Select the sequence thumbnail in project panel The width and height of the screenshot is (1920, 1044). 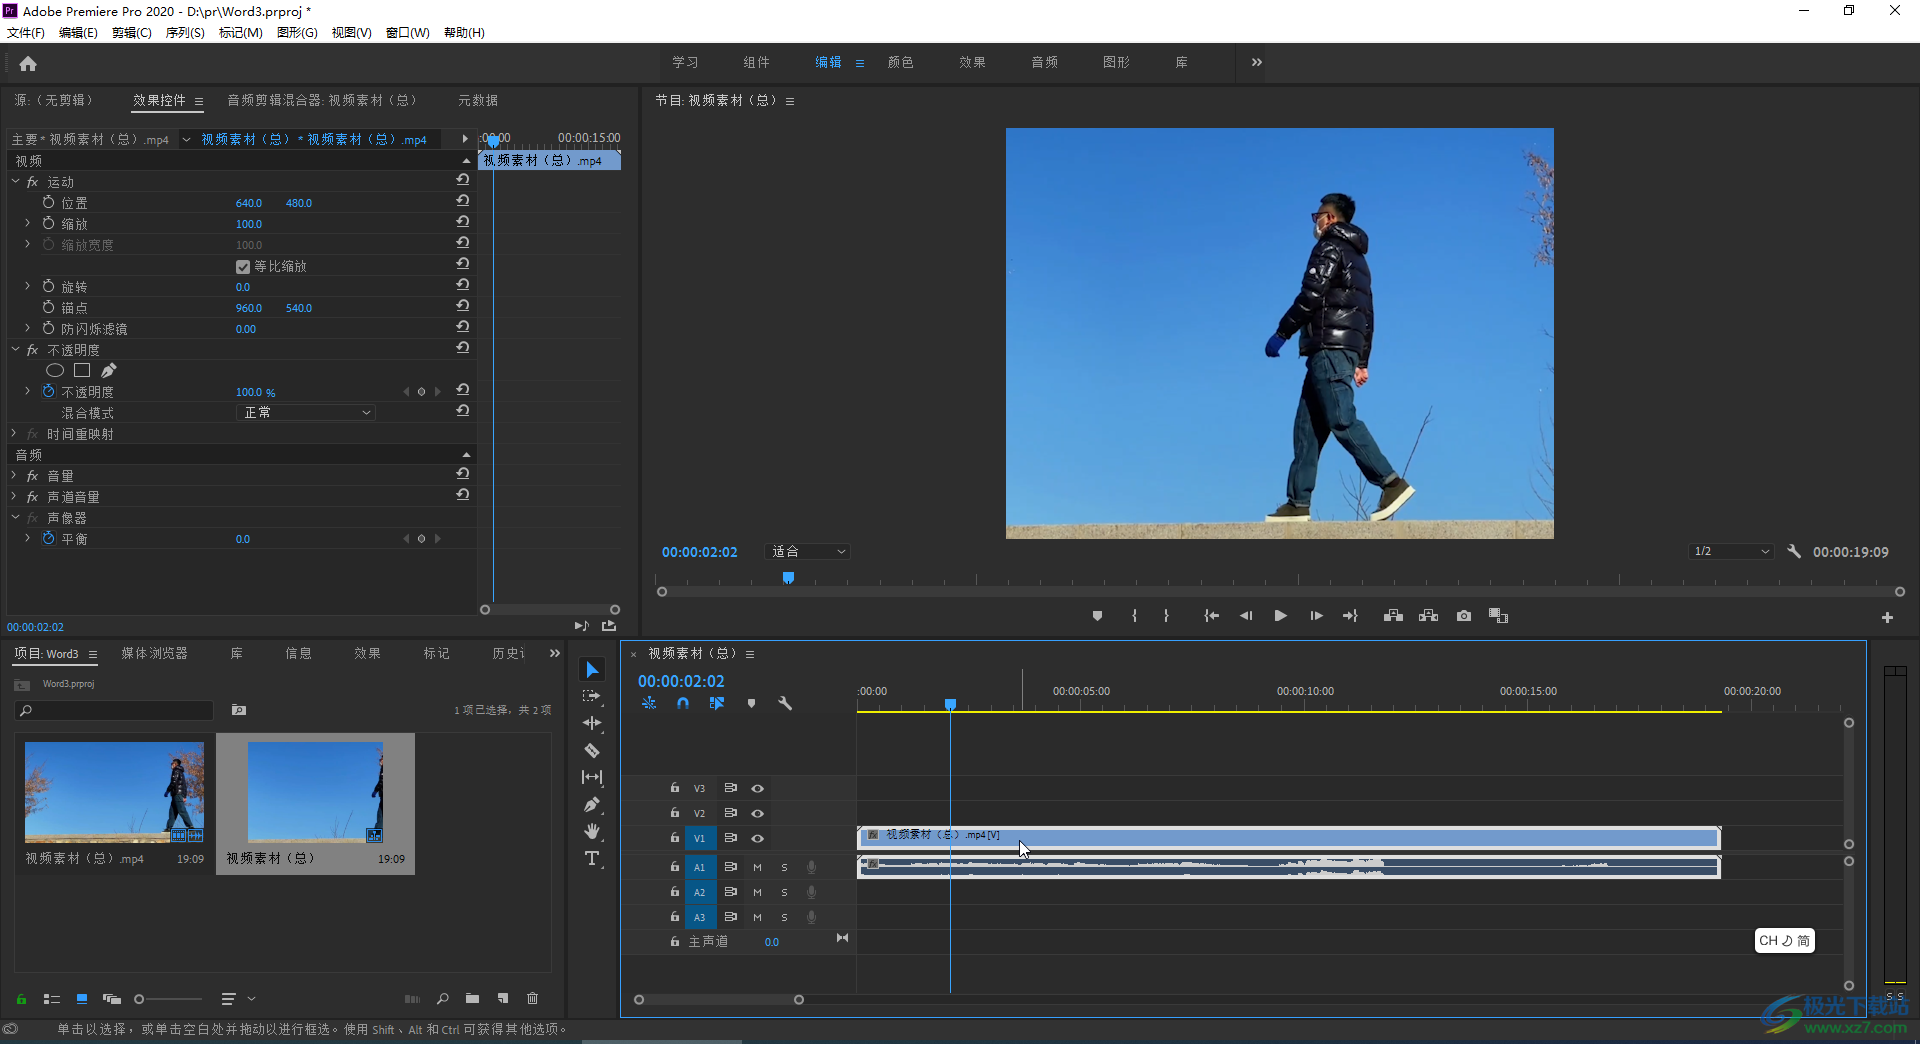315,792
